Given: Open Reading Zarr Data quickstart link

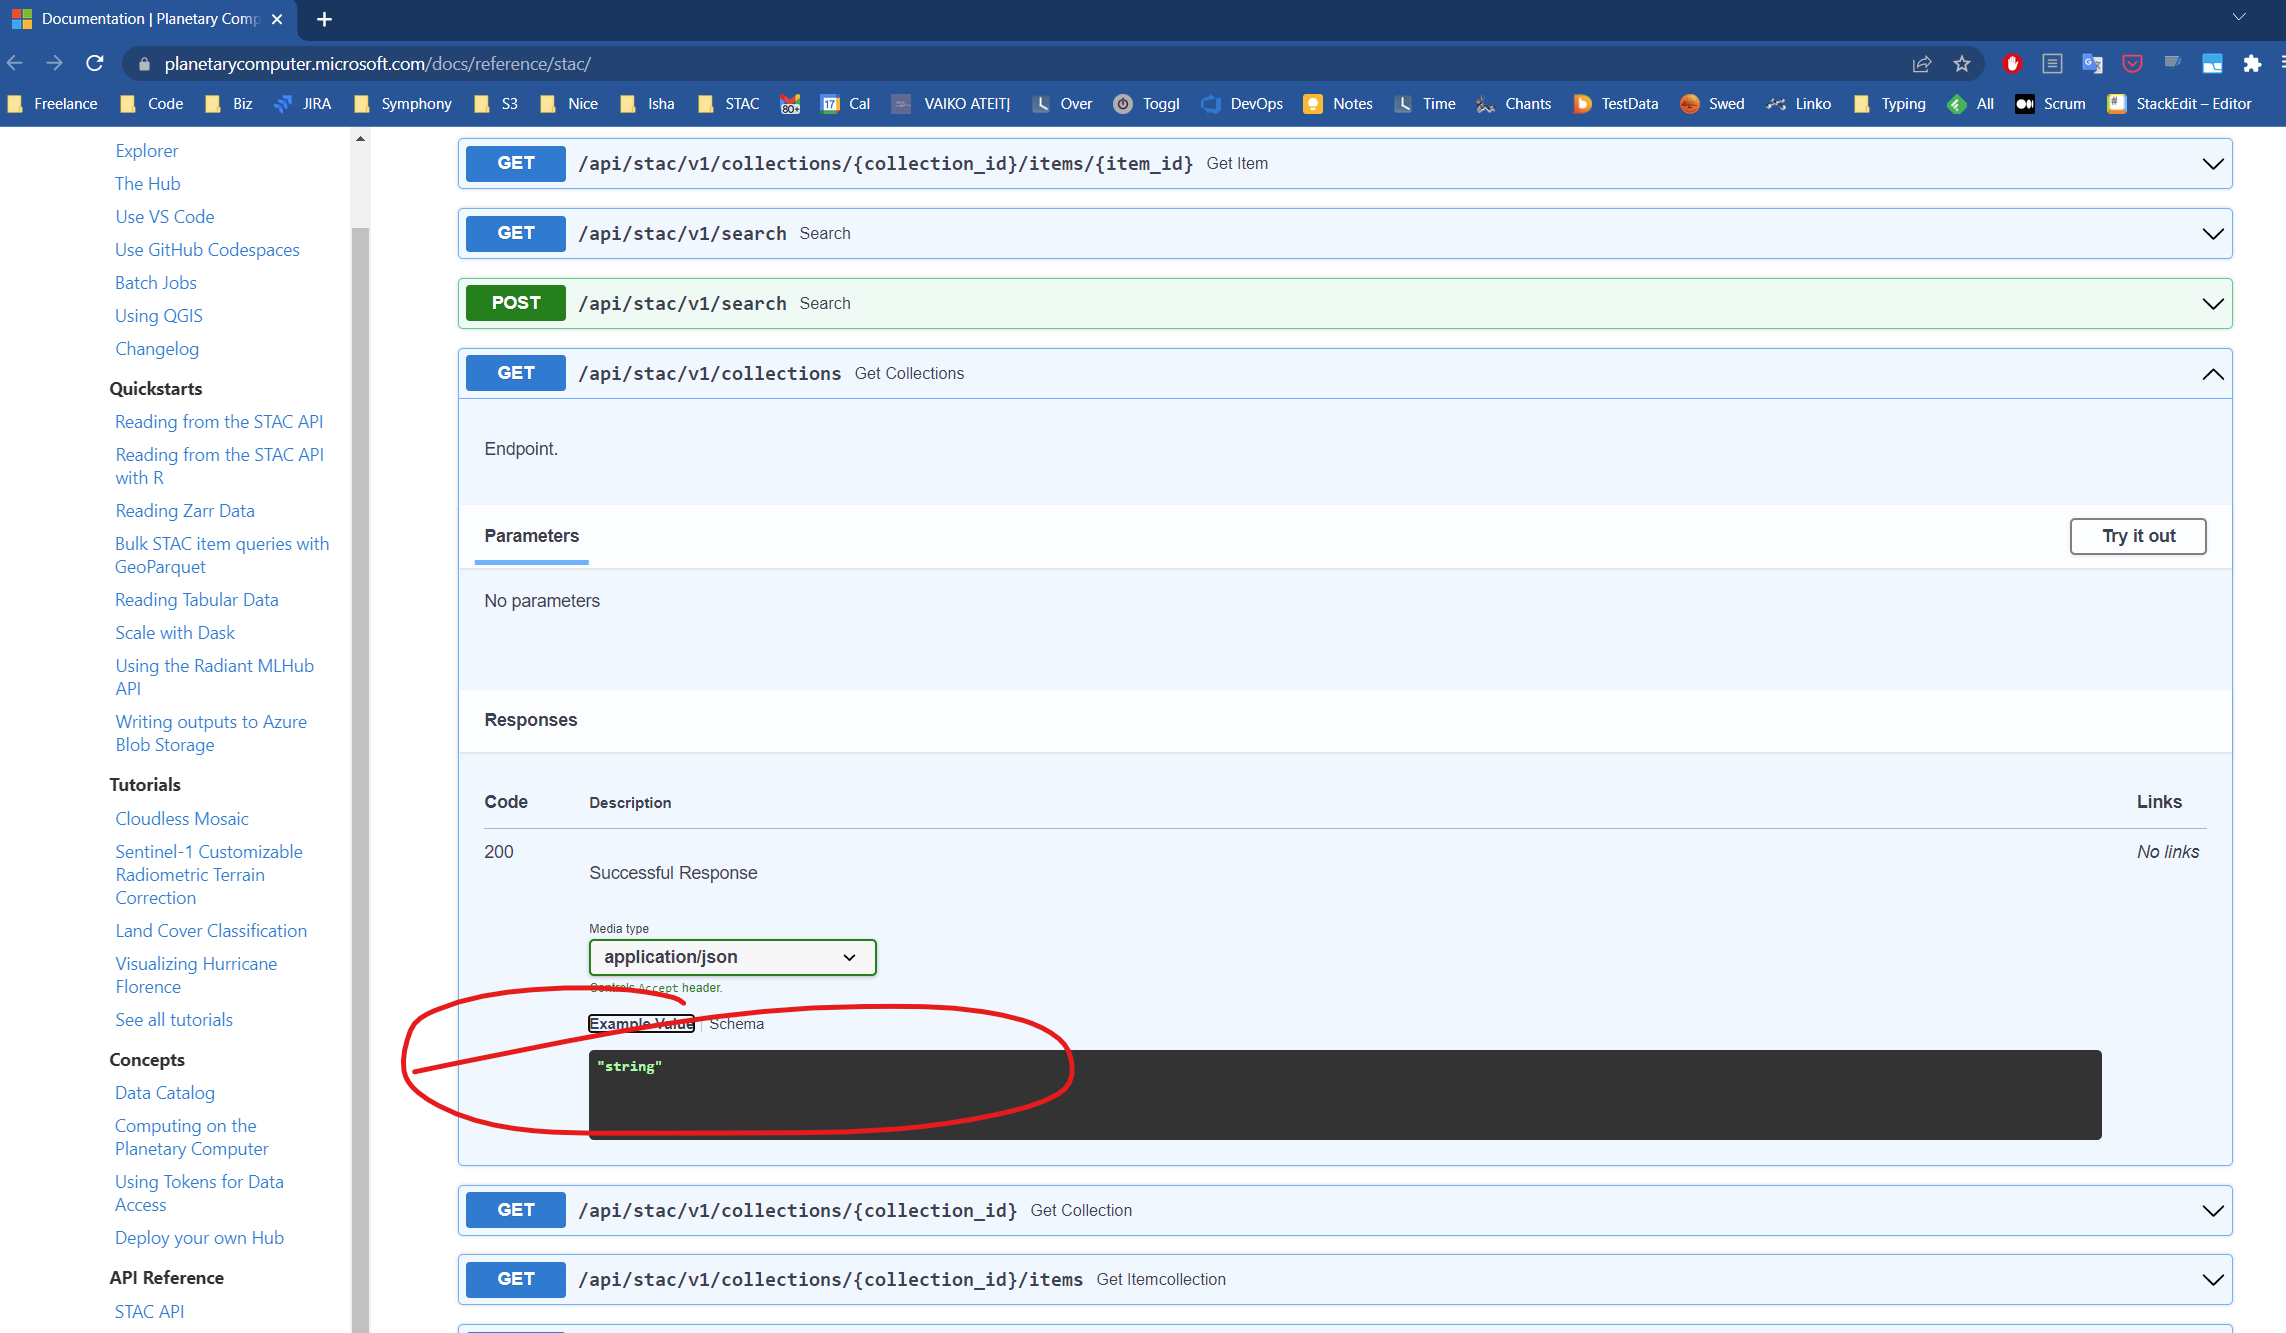Looking at the screenshot, I should [185, 511].
